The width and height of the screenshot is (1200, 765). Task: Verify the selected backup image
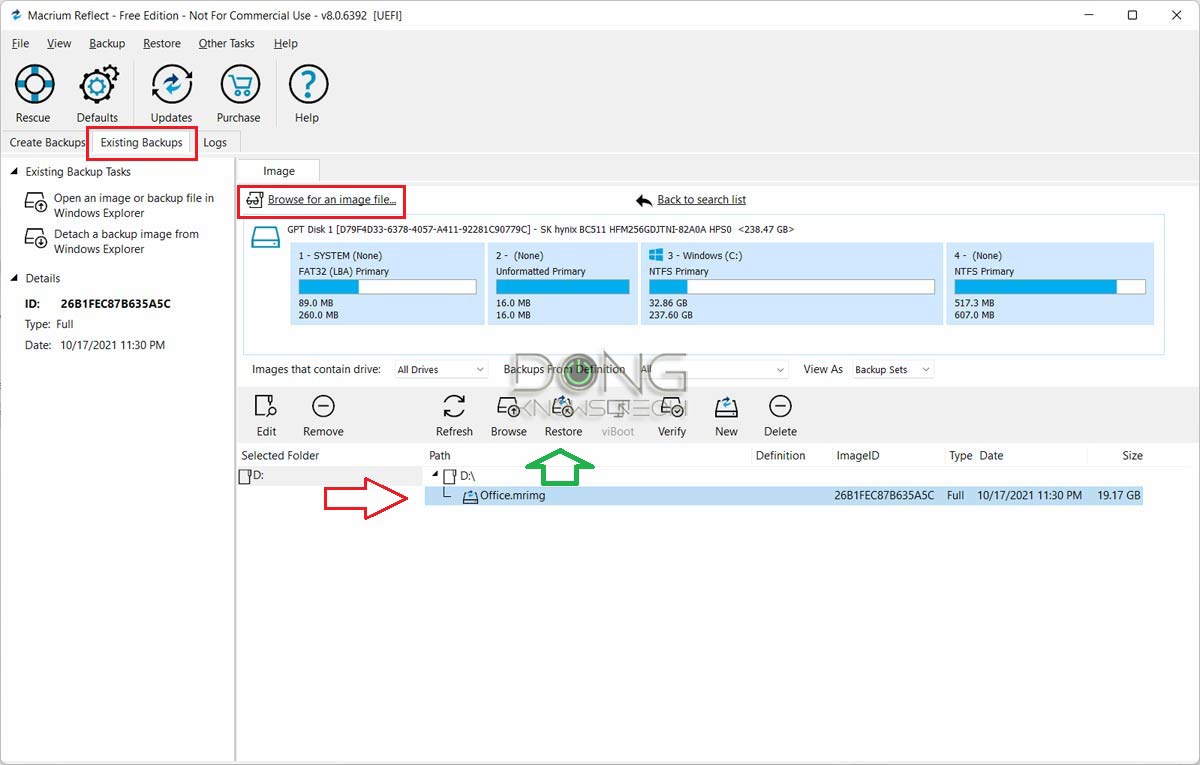click(672, 415)
